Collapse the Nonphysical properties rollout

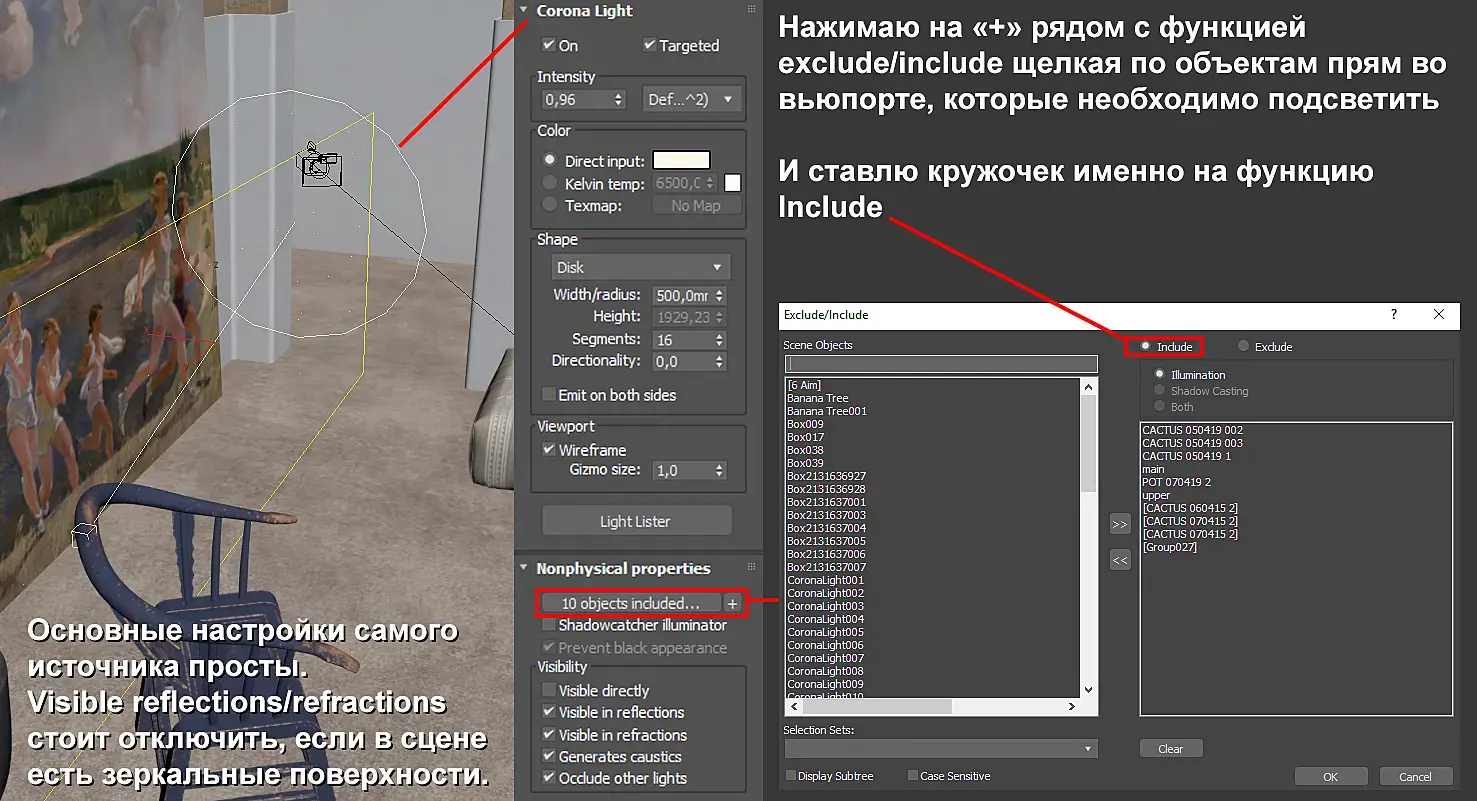[524, 568]
